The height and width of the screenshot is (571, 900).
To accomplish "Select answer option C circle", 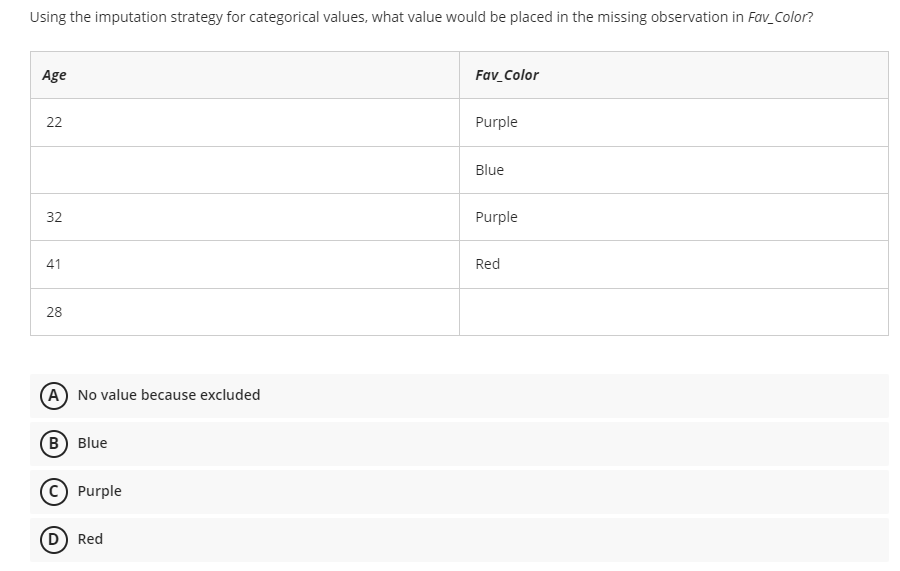I will pos(53,492).
